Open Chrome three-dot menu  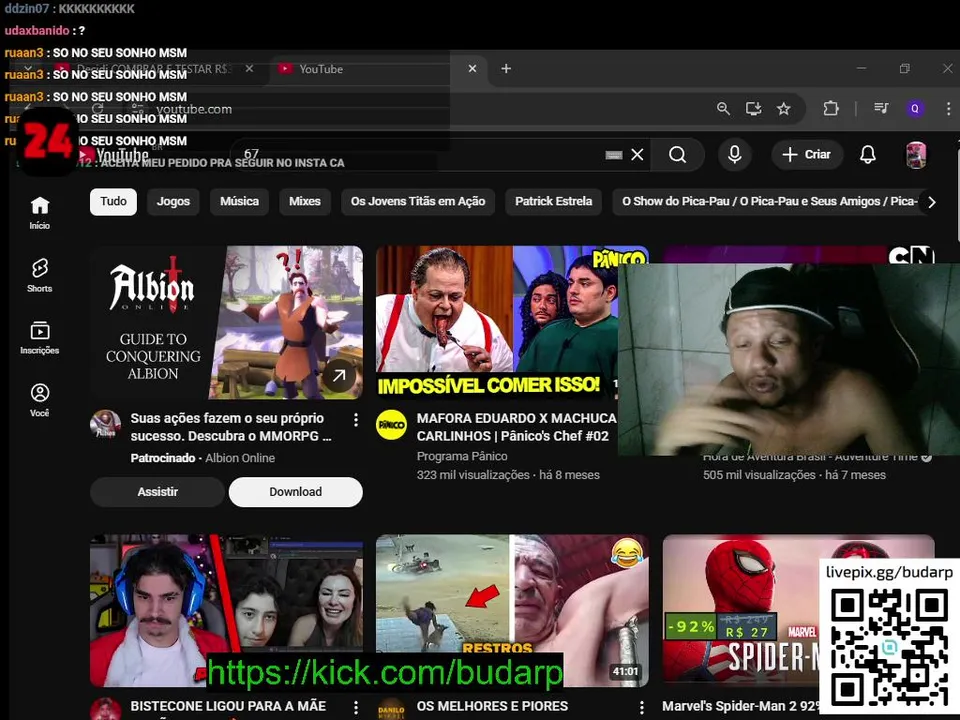click(948, 109)
